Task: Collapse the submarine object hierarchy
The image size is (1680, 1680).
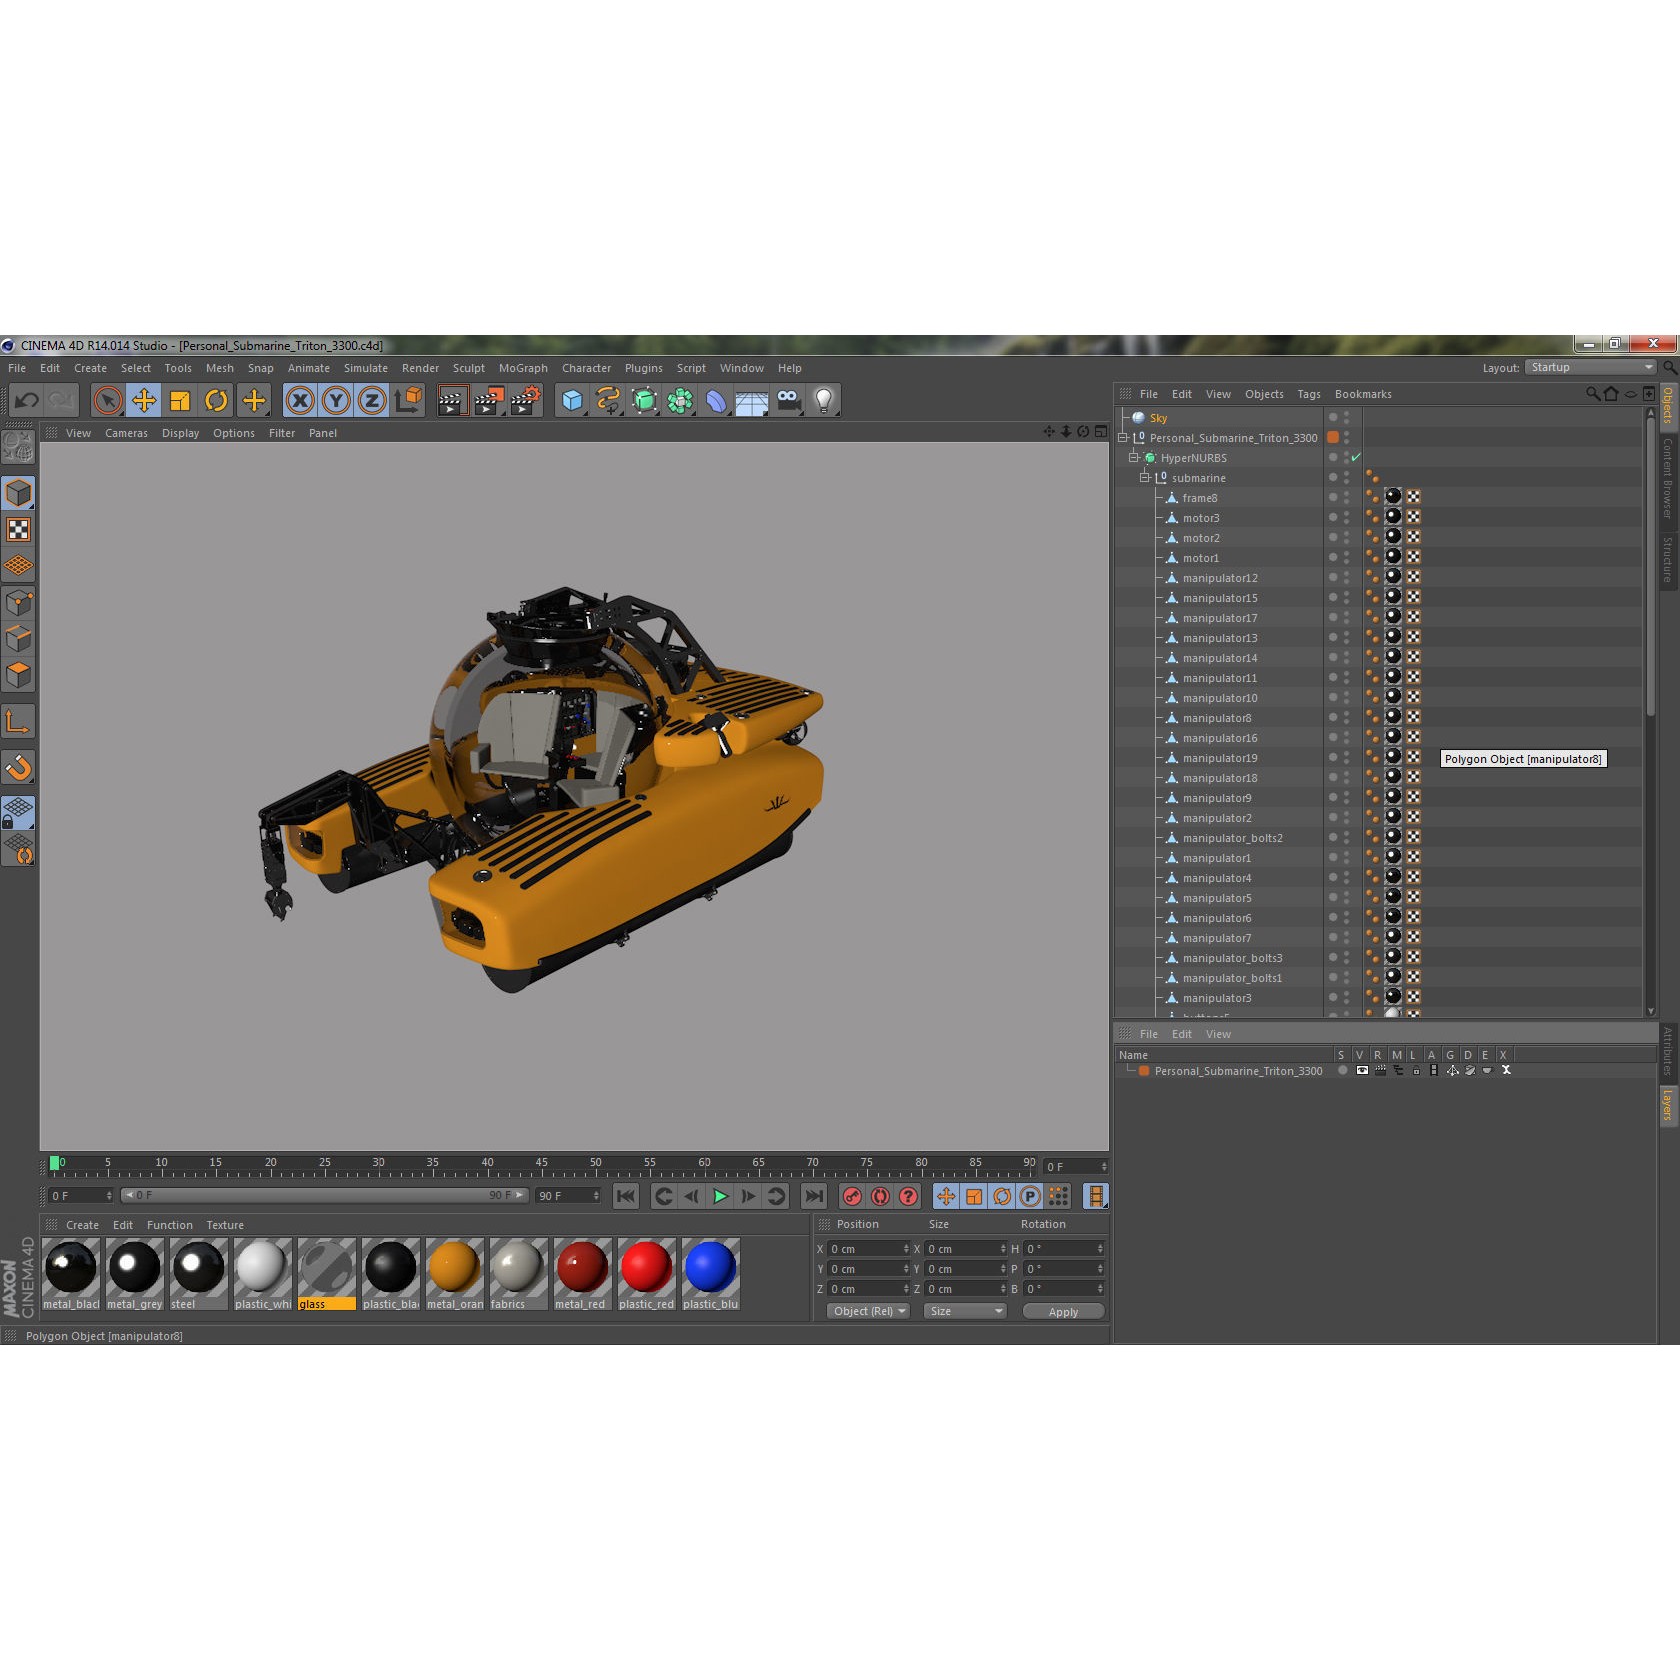Action: (x=1145, y=477)
